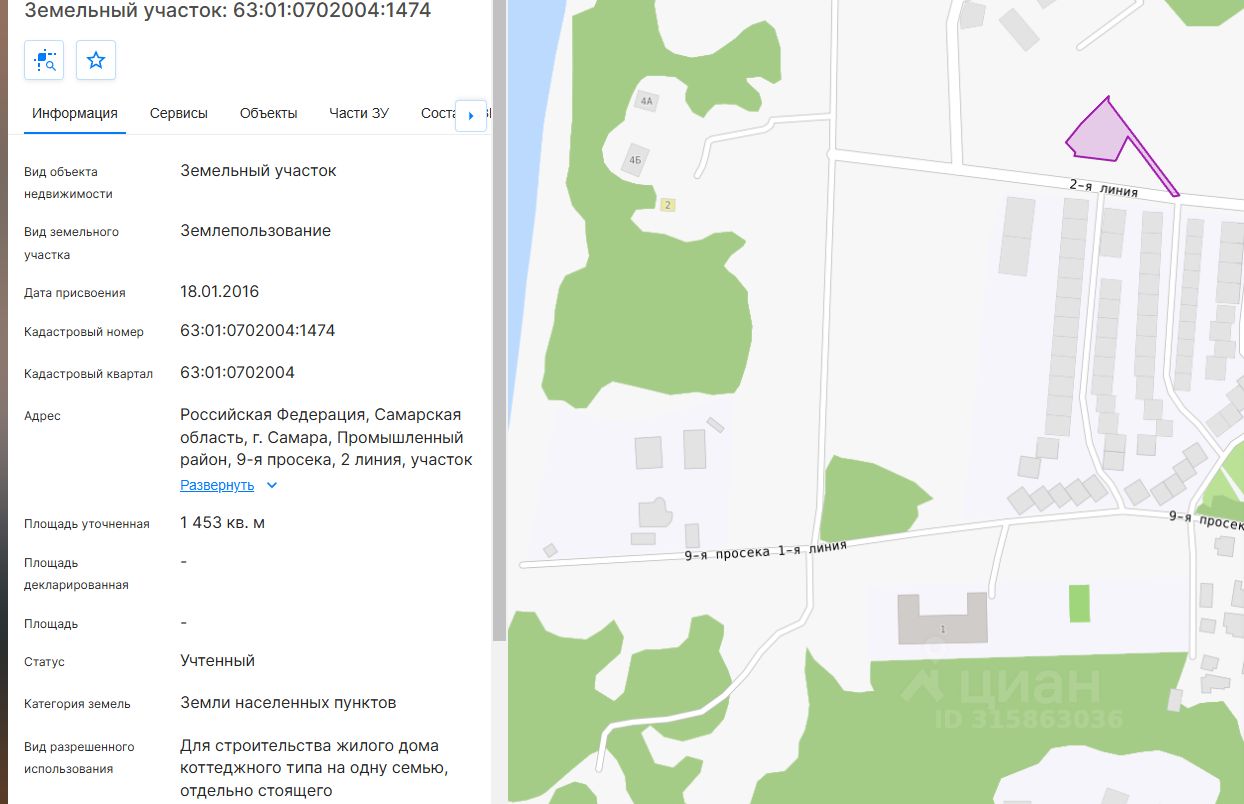Click the 2-я линия street label
1244x804 pixels.
pyautogui.click(x=1103, y=187)
